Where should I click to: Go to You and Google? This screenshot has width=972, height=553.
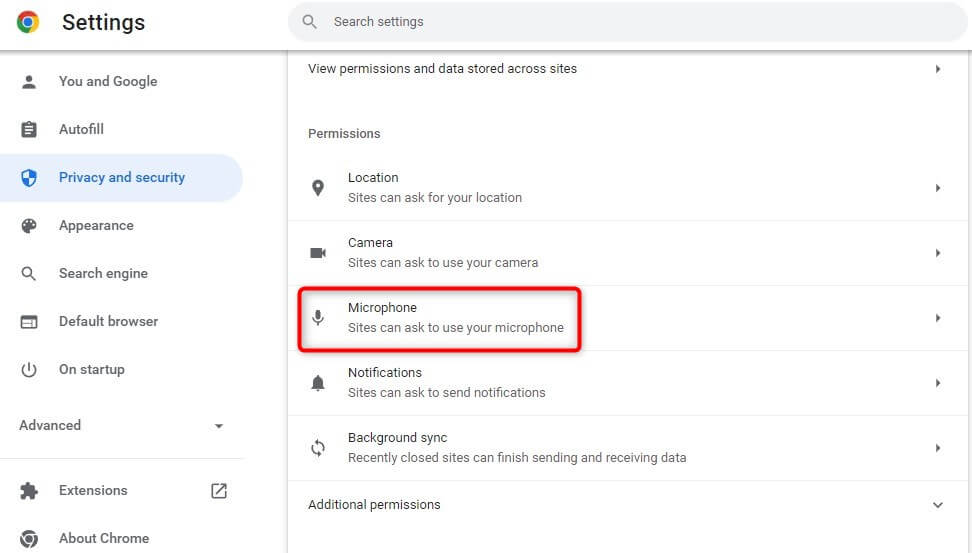pos(107,82)
